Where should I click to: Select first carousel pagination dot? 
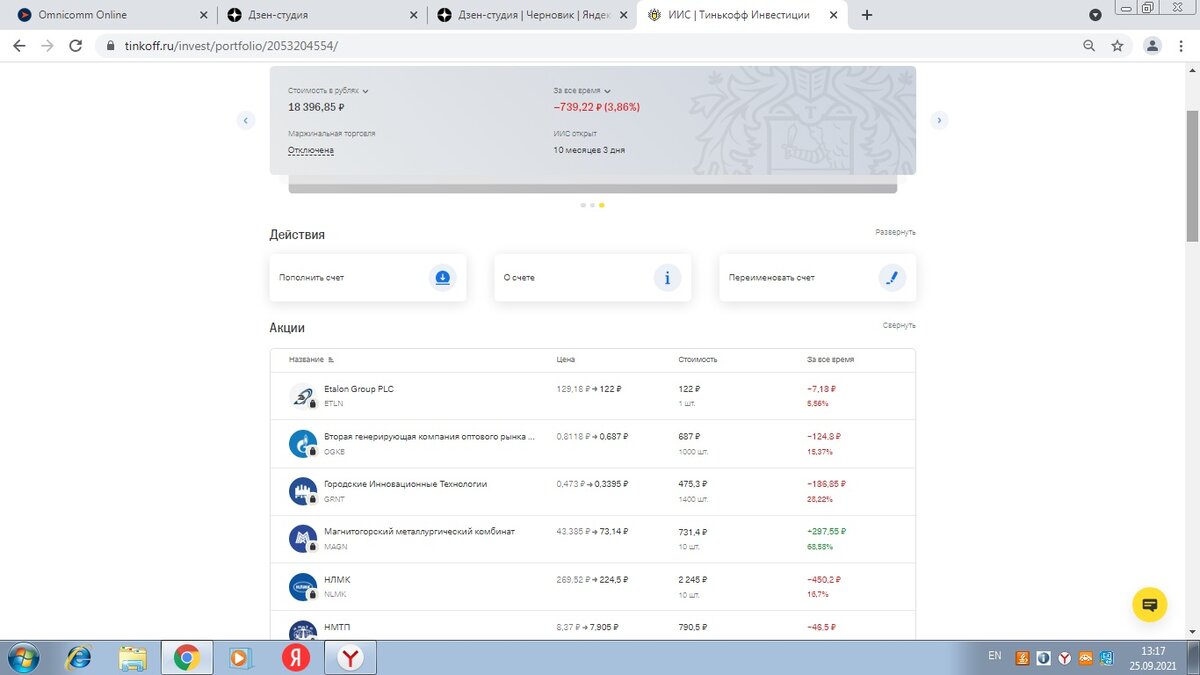pyautogui.click(x=583, y=205)
